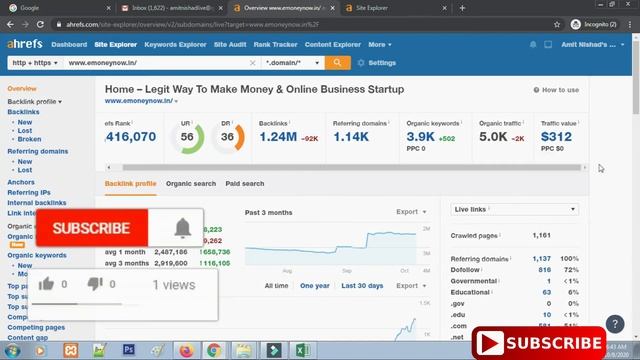Select the One year chart range
The image size is (640, 360).
click(x=315, y=286)
